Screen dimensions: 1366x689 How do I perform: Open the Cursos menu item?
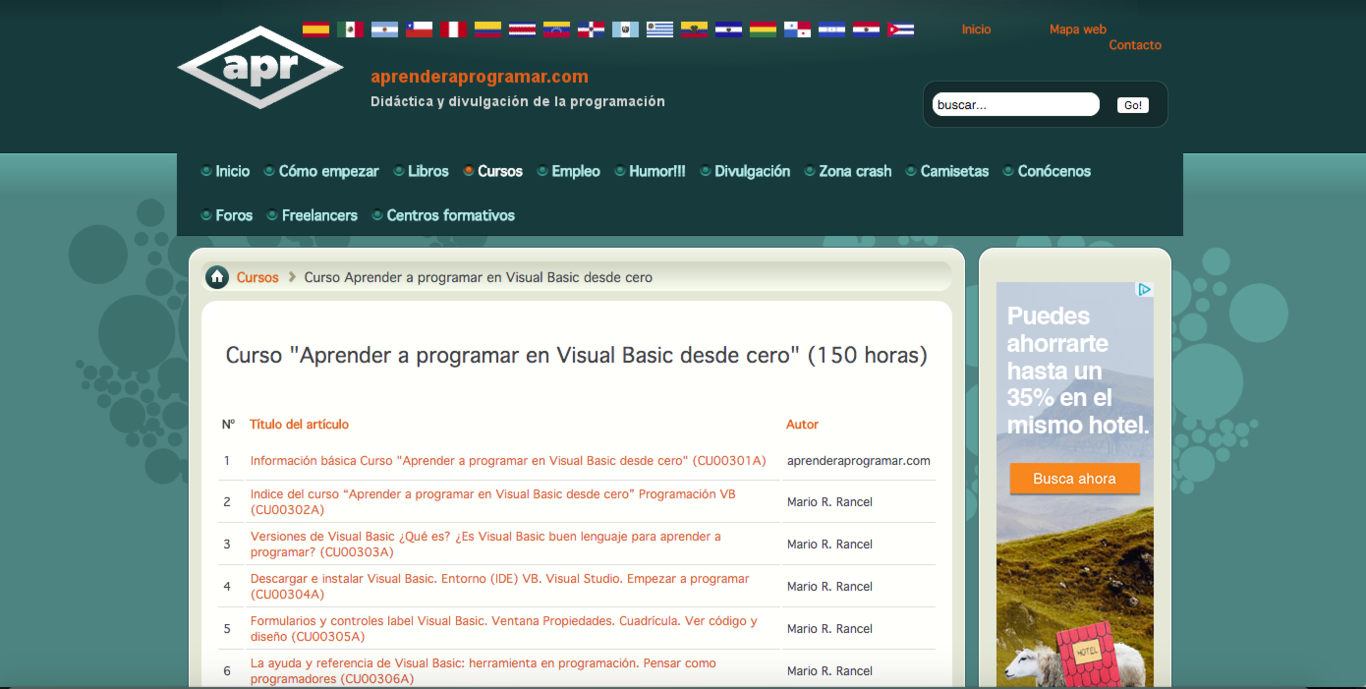point(500,171)
